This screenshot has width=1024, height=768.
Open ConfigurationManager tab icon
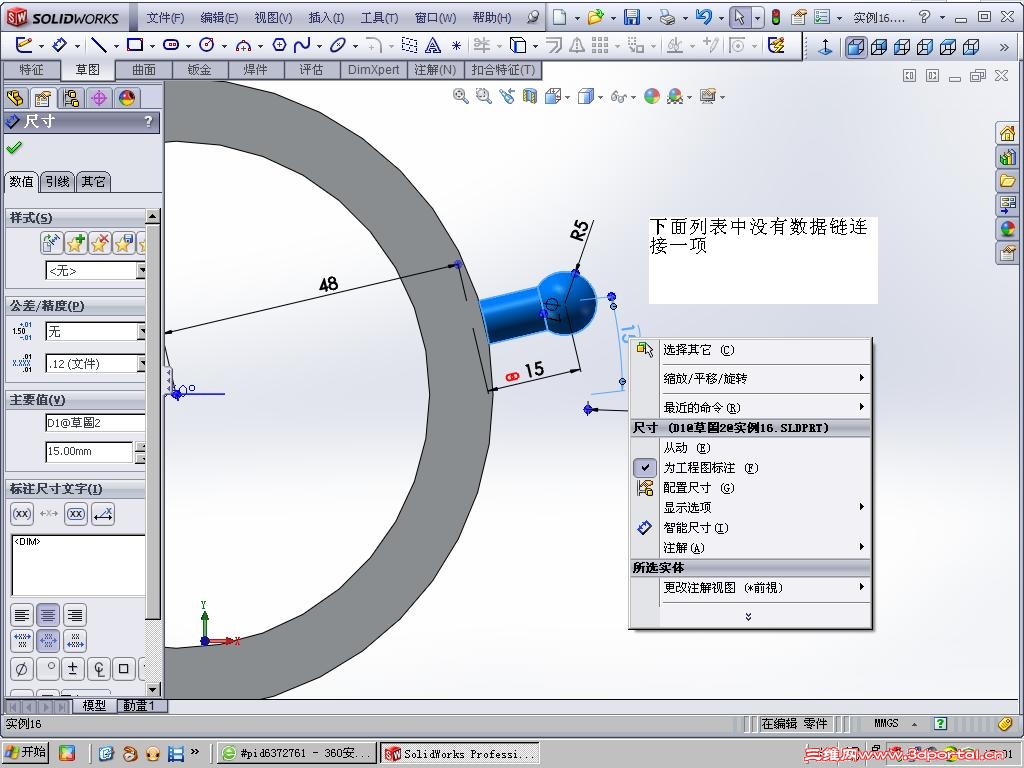[x=71, y=98]
